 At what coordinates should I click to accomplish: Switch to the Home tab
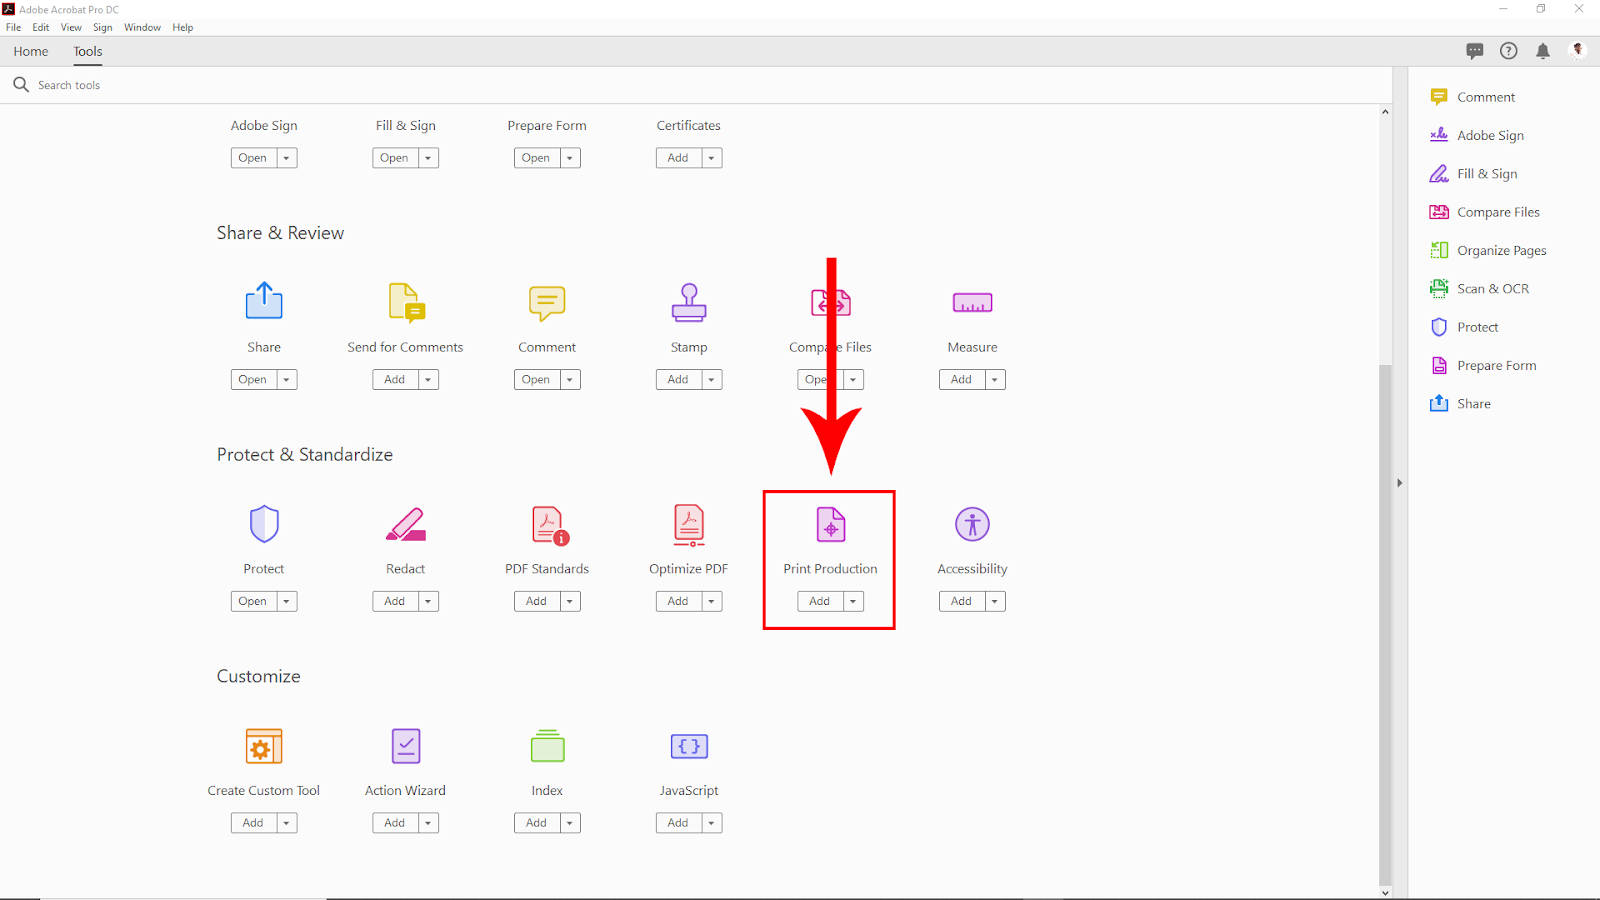31,51
